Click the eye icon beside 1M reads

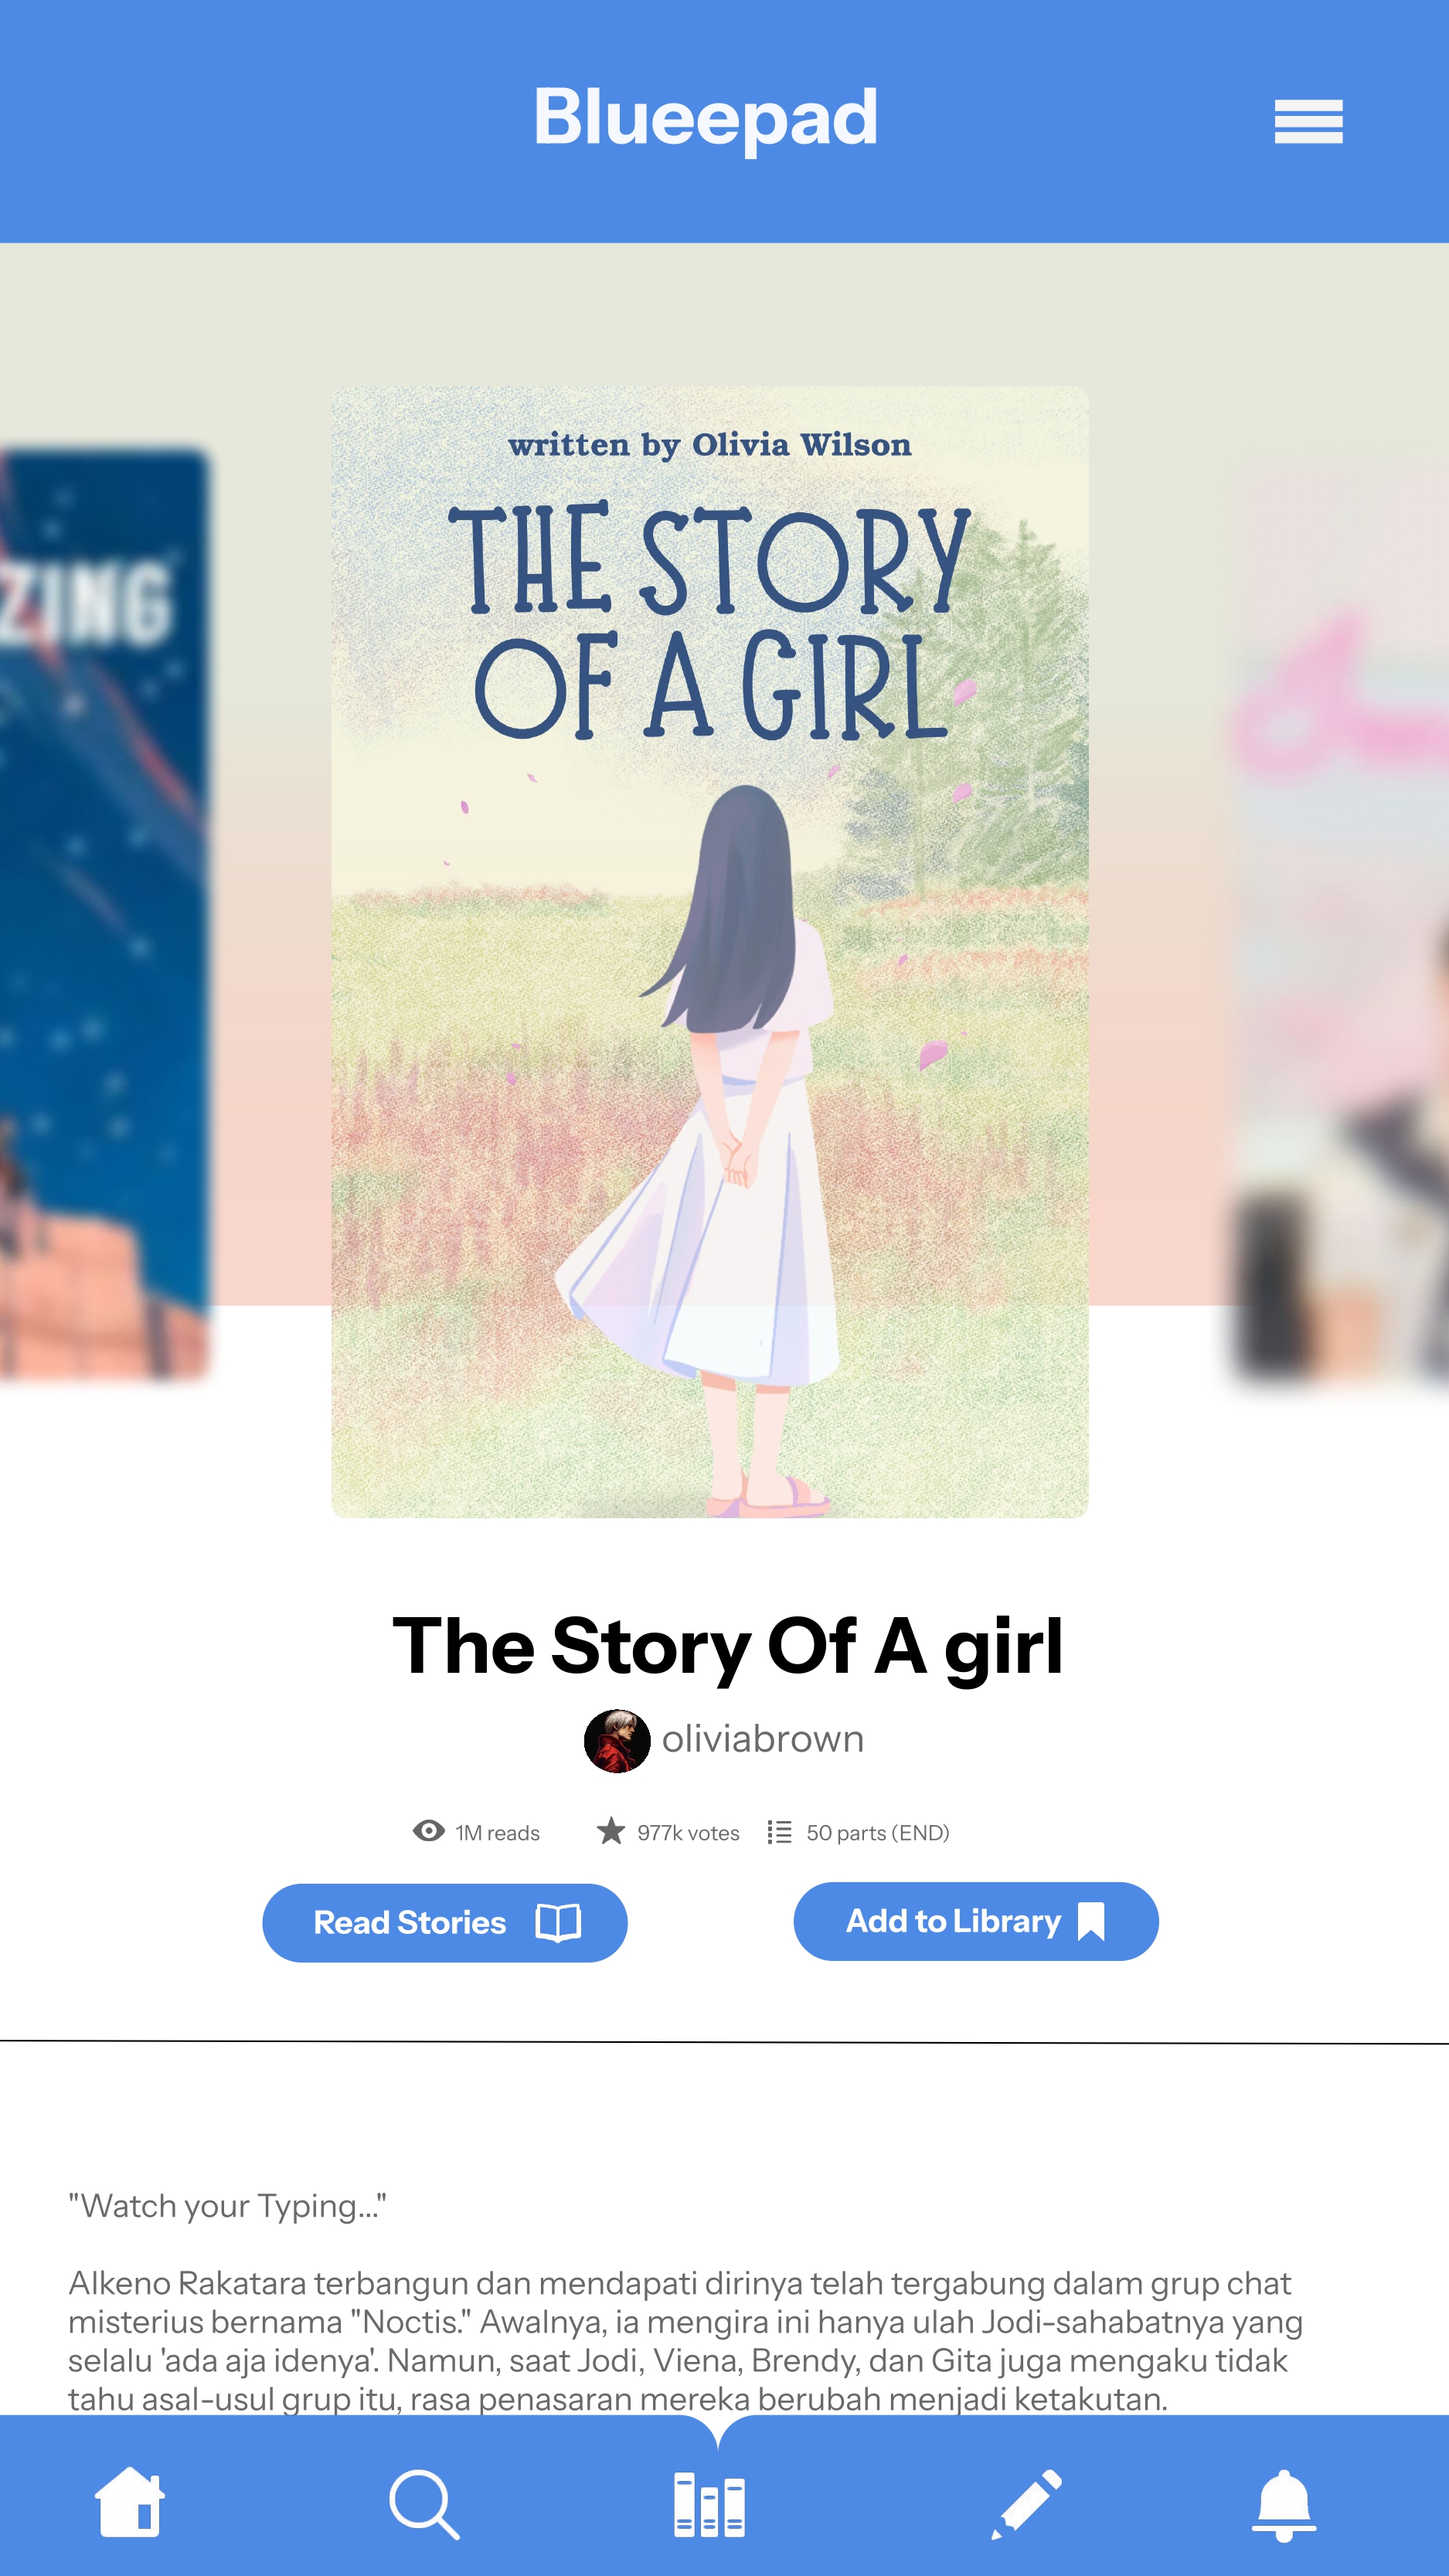pos(429,1831)
